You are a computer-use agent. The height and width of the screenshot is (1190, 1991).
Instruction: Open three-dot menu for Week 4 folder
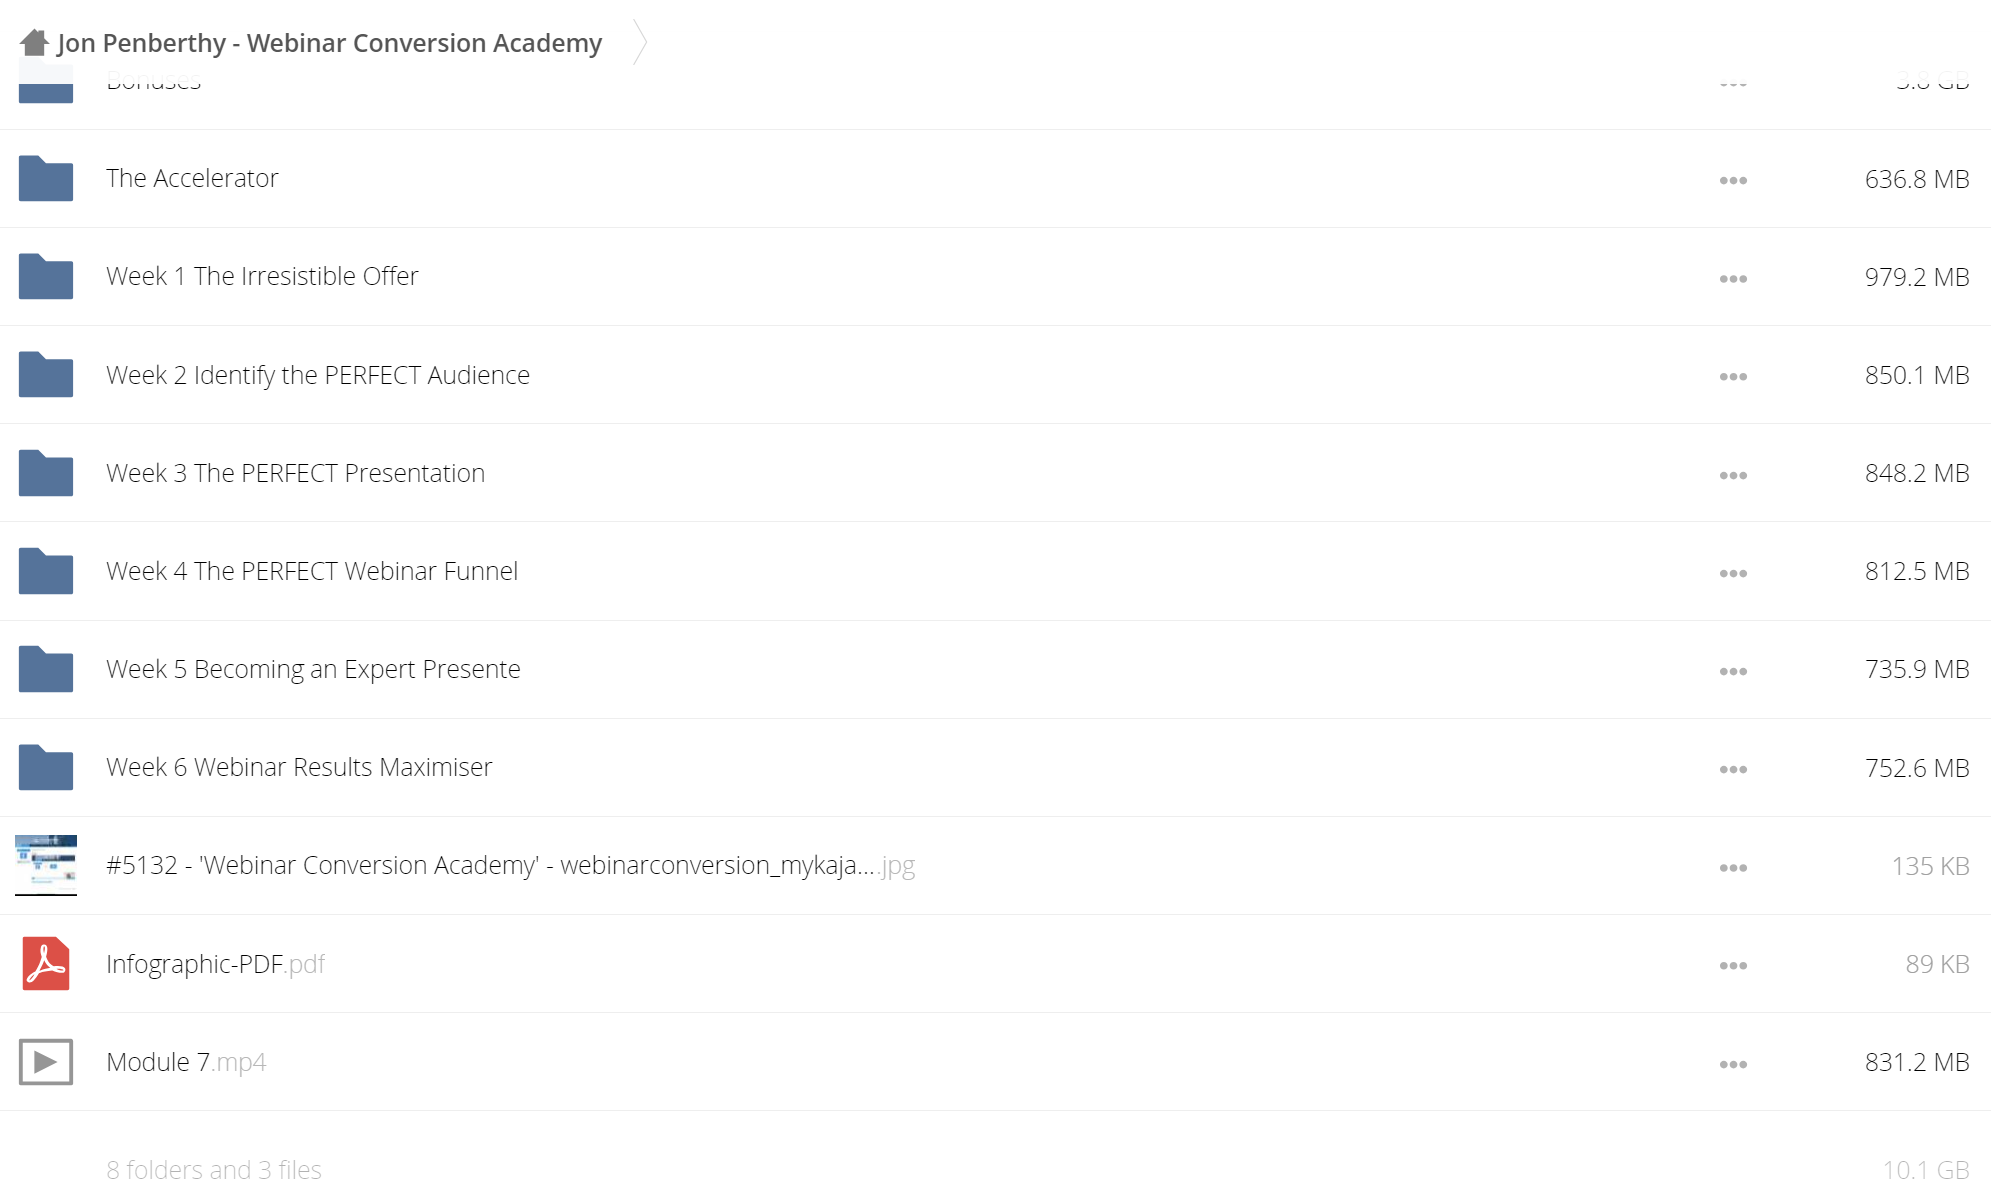[1733, 574]
